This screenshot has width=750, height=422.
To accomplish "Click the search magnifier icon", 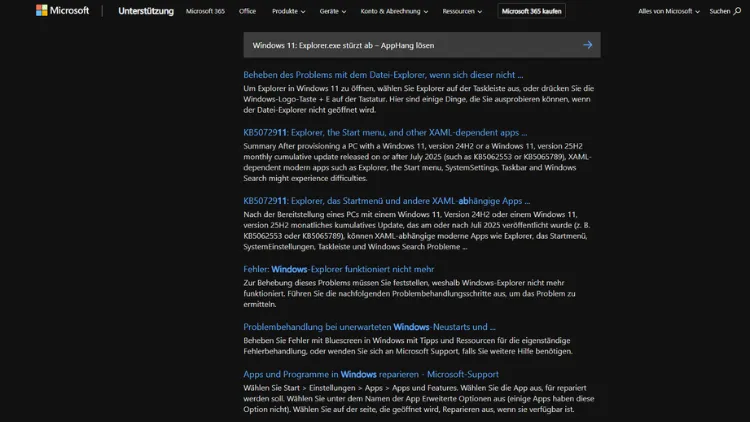I will (737, 11).
